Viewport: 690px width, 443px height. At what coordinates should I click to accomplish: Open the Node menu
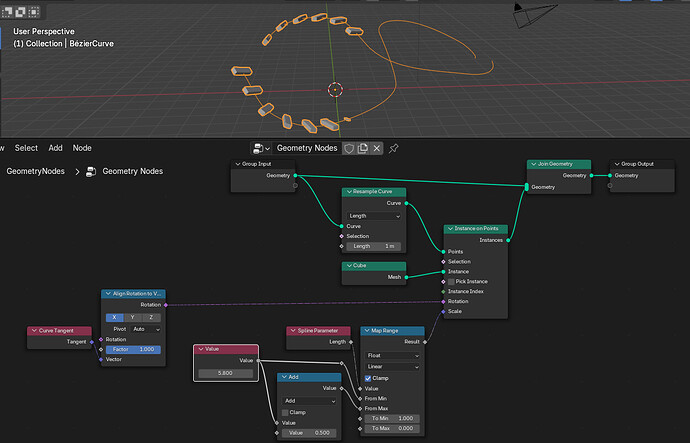82,148
